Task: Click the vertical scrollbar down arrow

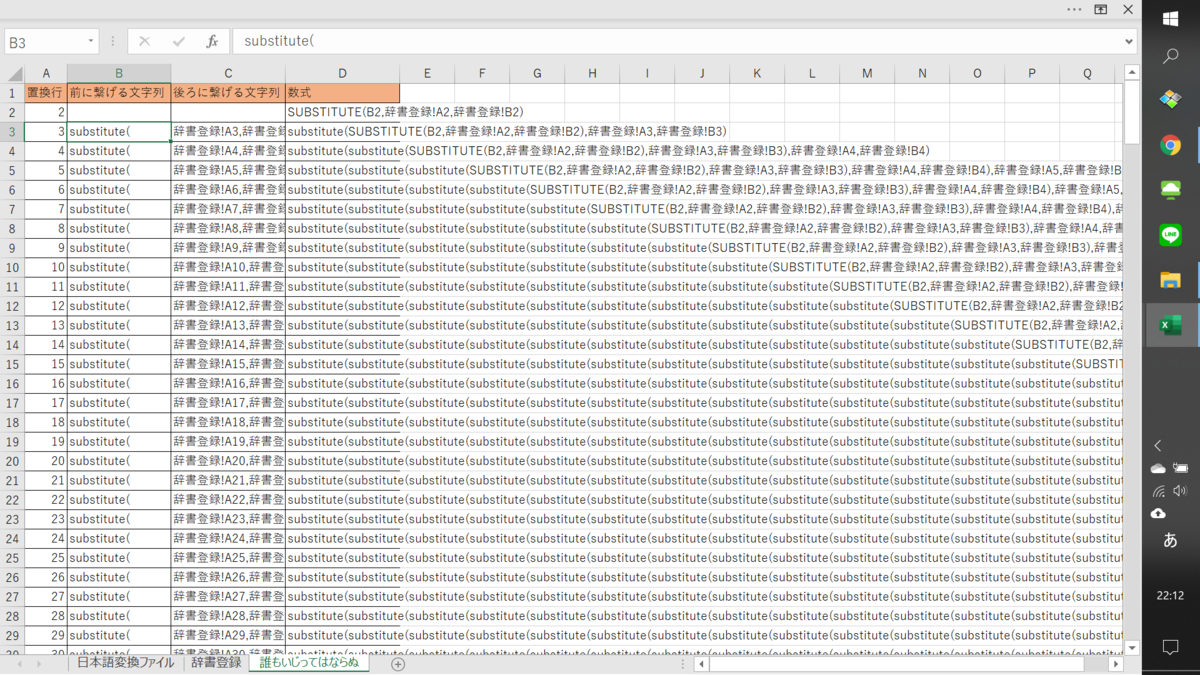Action: 1132,647
